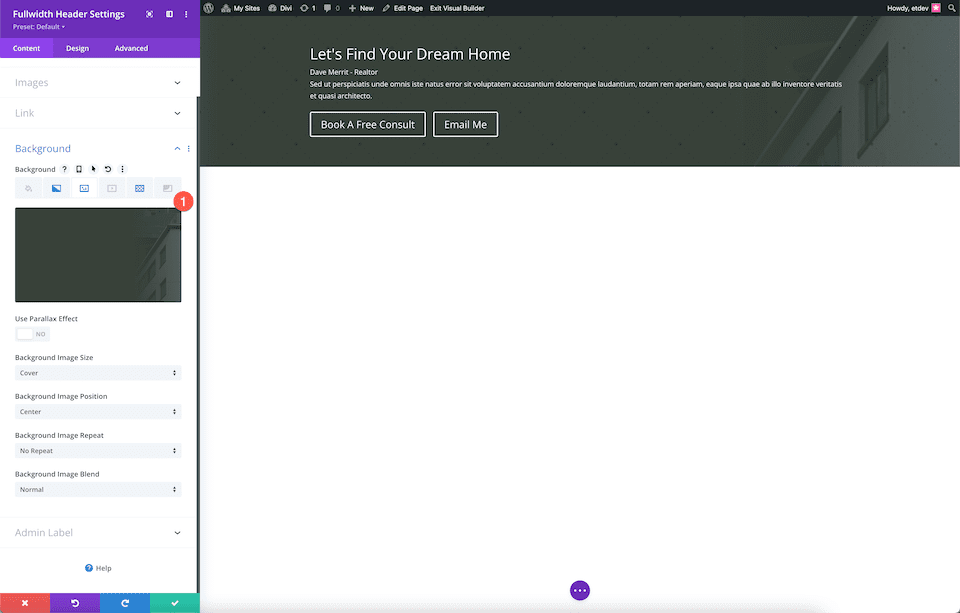Expand the Admin Label section
Viewport: 960px width, 613px height.
(x=98, y=533)
